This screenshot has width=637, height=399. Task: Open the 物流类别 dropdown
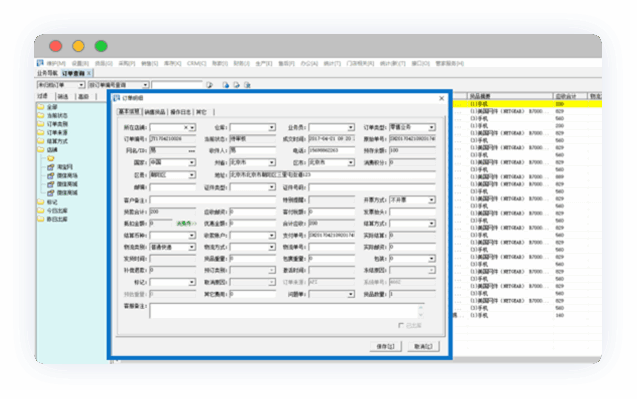[x=191, y=247]
